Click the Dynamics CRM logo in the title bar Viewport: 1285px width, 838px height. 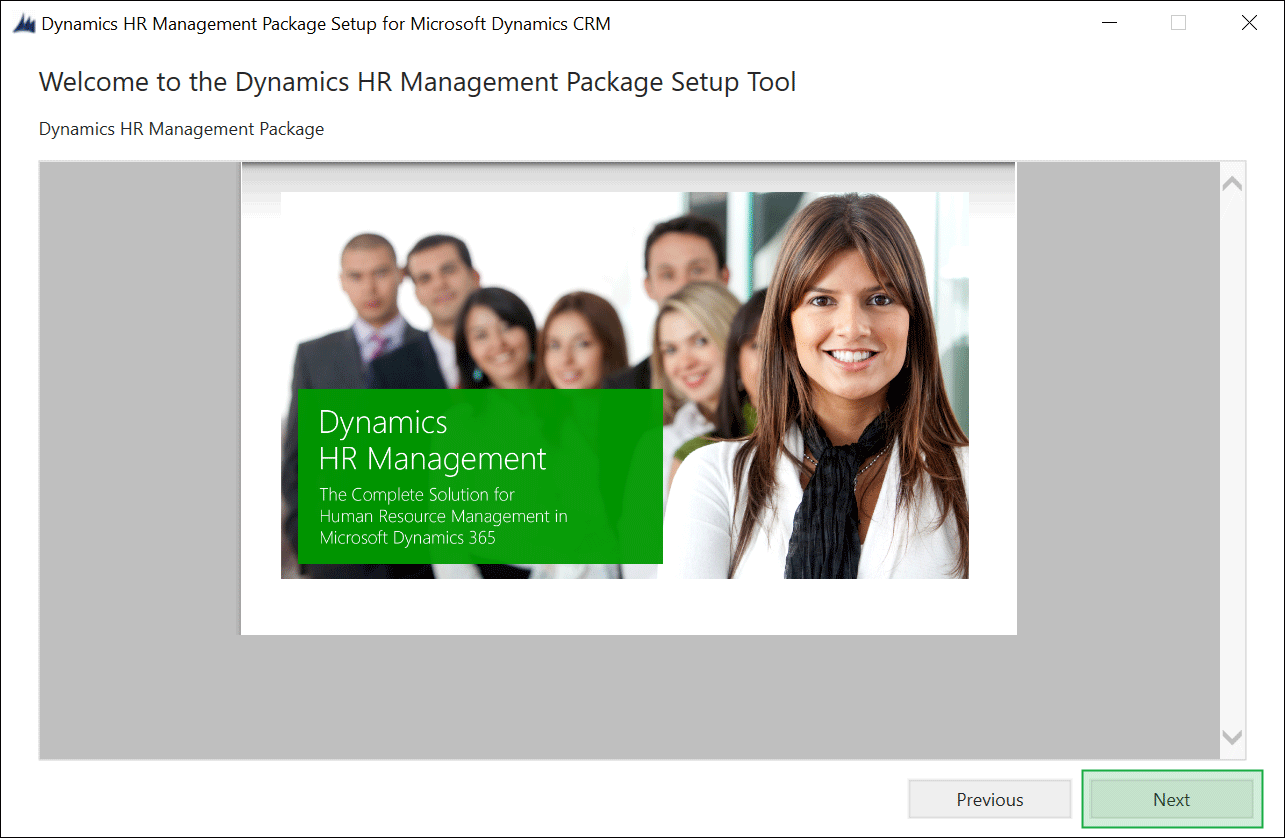(x=22, y=22)
